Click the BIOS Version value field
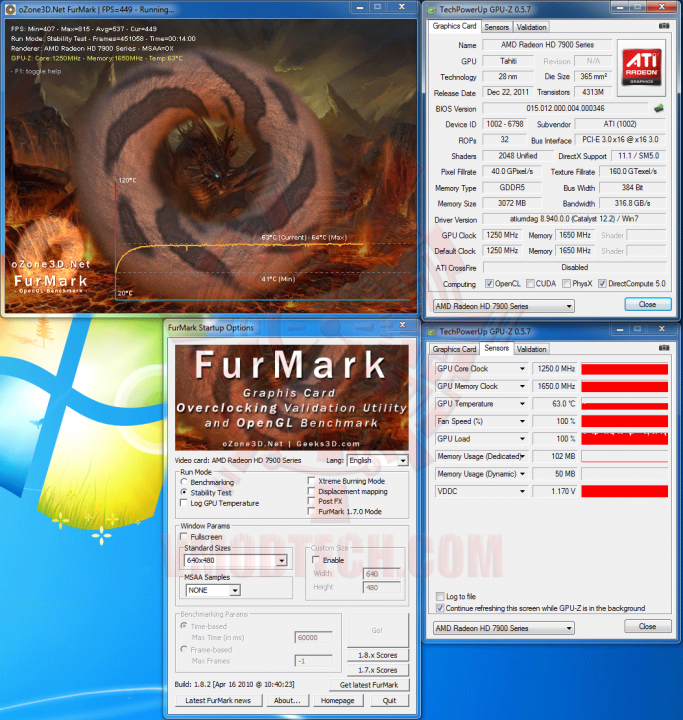 click(565, 108)
